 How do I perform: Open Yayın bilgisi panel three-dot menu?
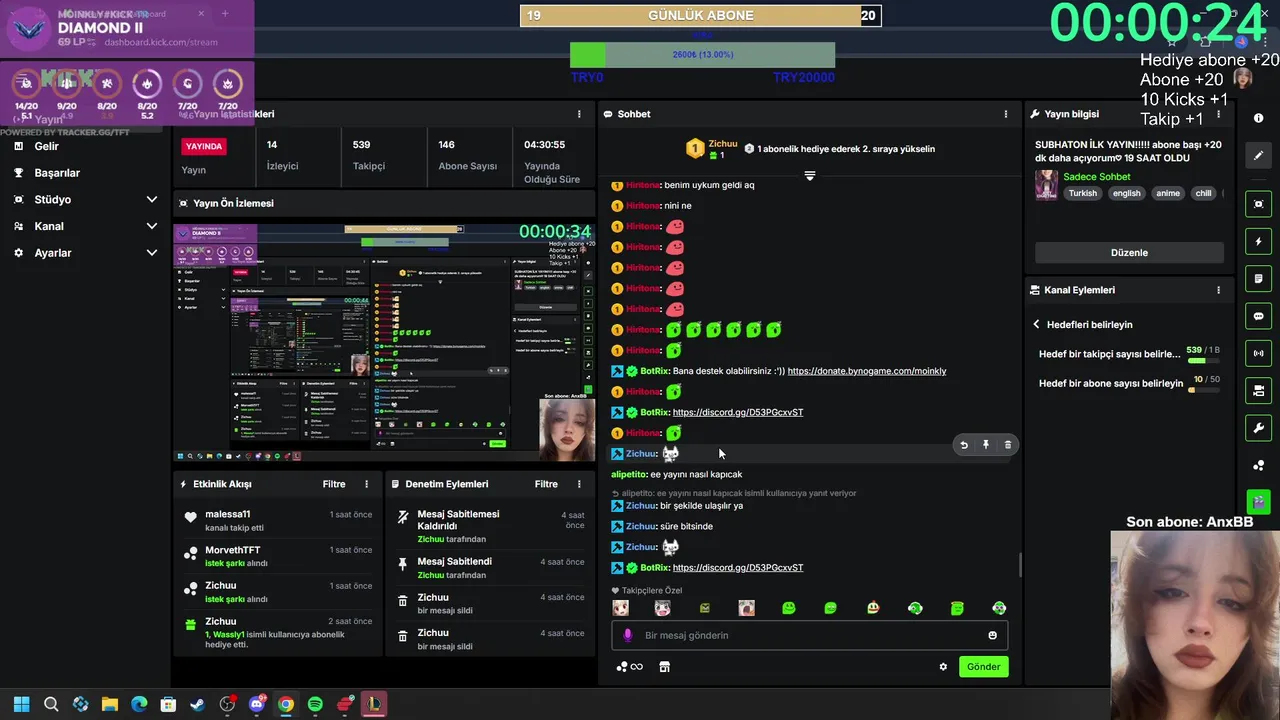pos(1218,114)
